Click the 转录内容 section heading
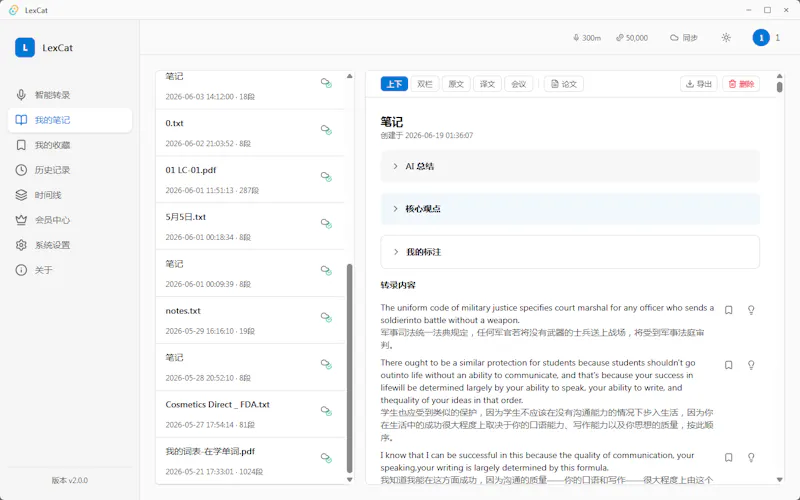 coord(398,285)
